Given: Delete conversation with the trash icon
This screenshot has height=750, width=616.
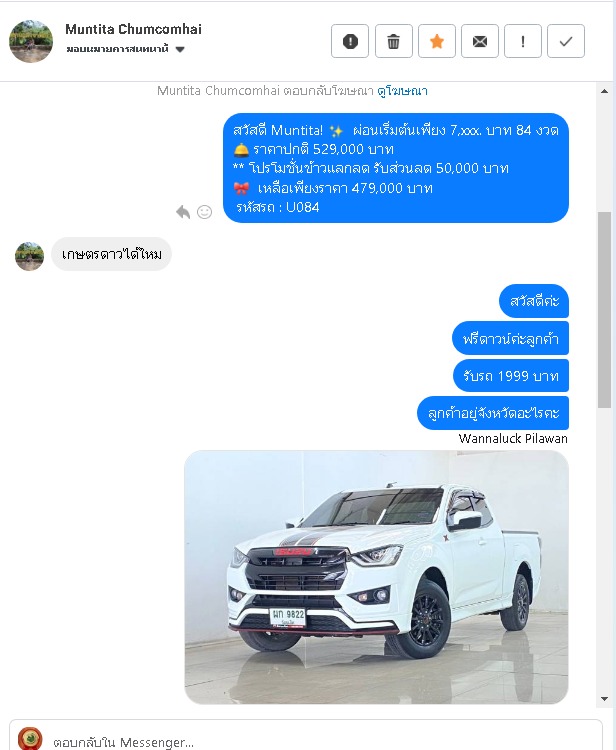Looking at the screenshot, I should [394, 41].
